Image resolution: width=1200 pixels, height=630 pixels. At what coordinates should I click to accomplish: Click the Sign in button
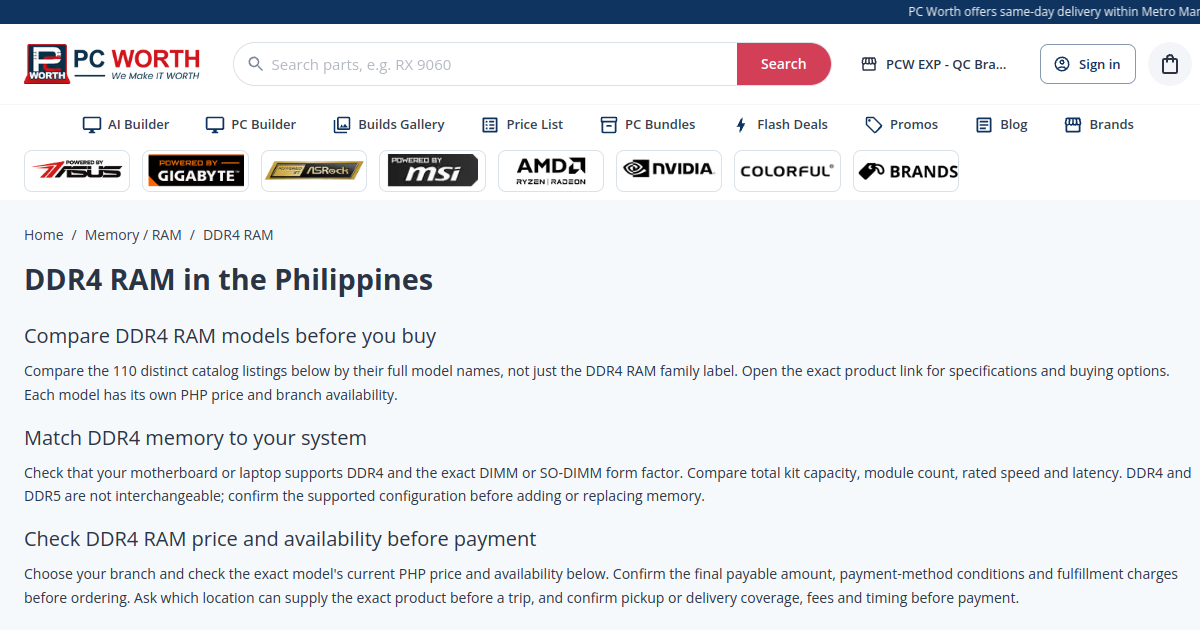click(1088, 64)
